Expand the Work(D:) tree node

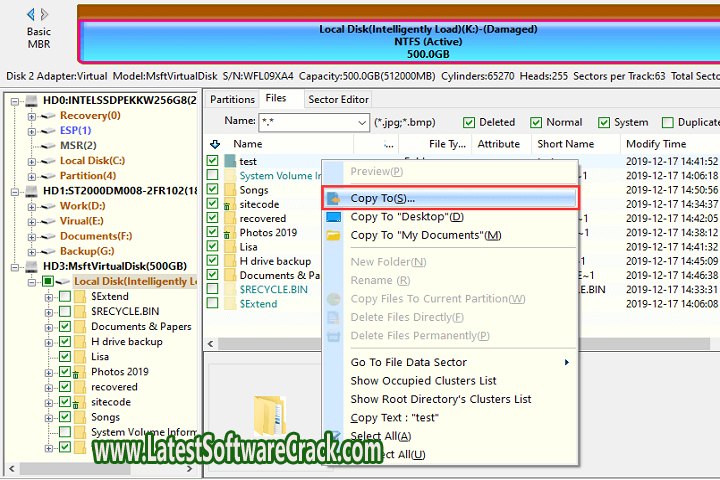click(x=32, y=206)
